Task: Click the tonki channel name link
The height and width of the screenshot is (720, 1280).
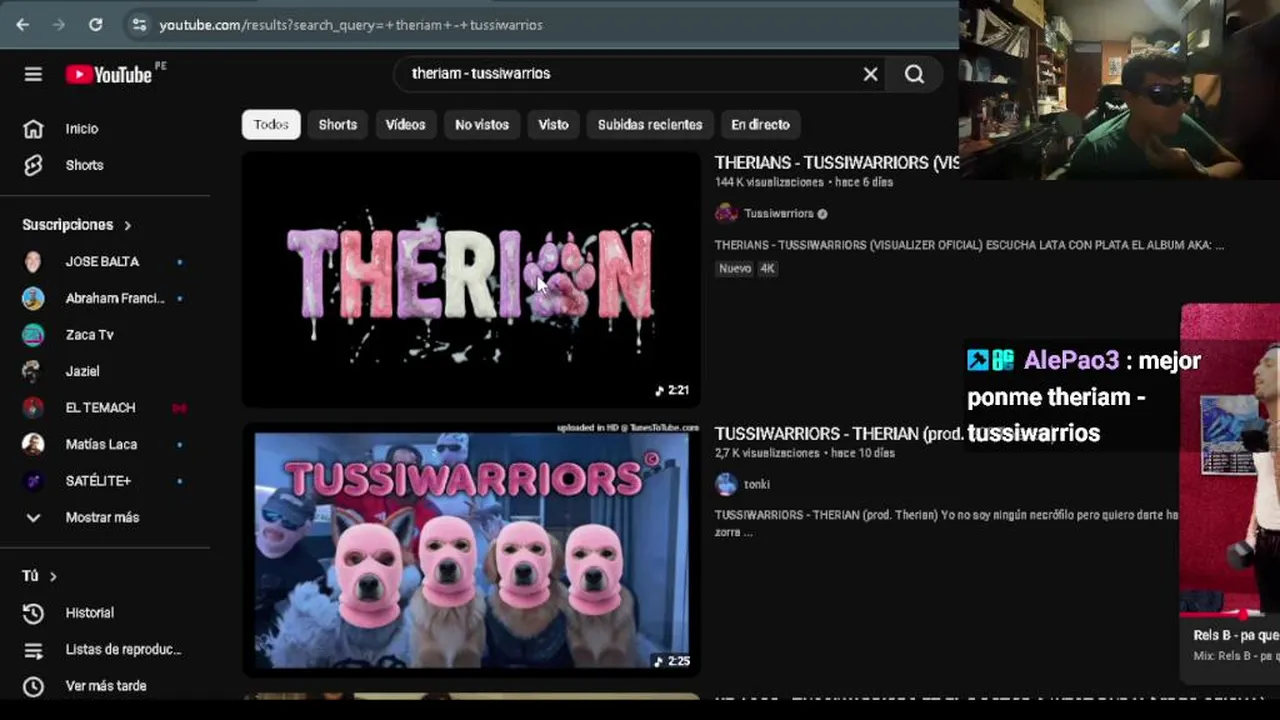Action: pyautogui.click(x=757, y=485)
